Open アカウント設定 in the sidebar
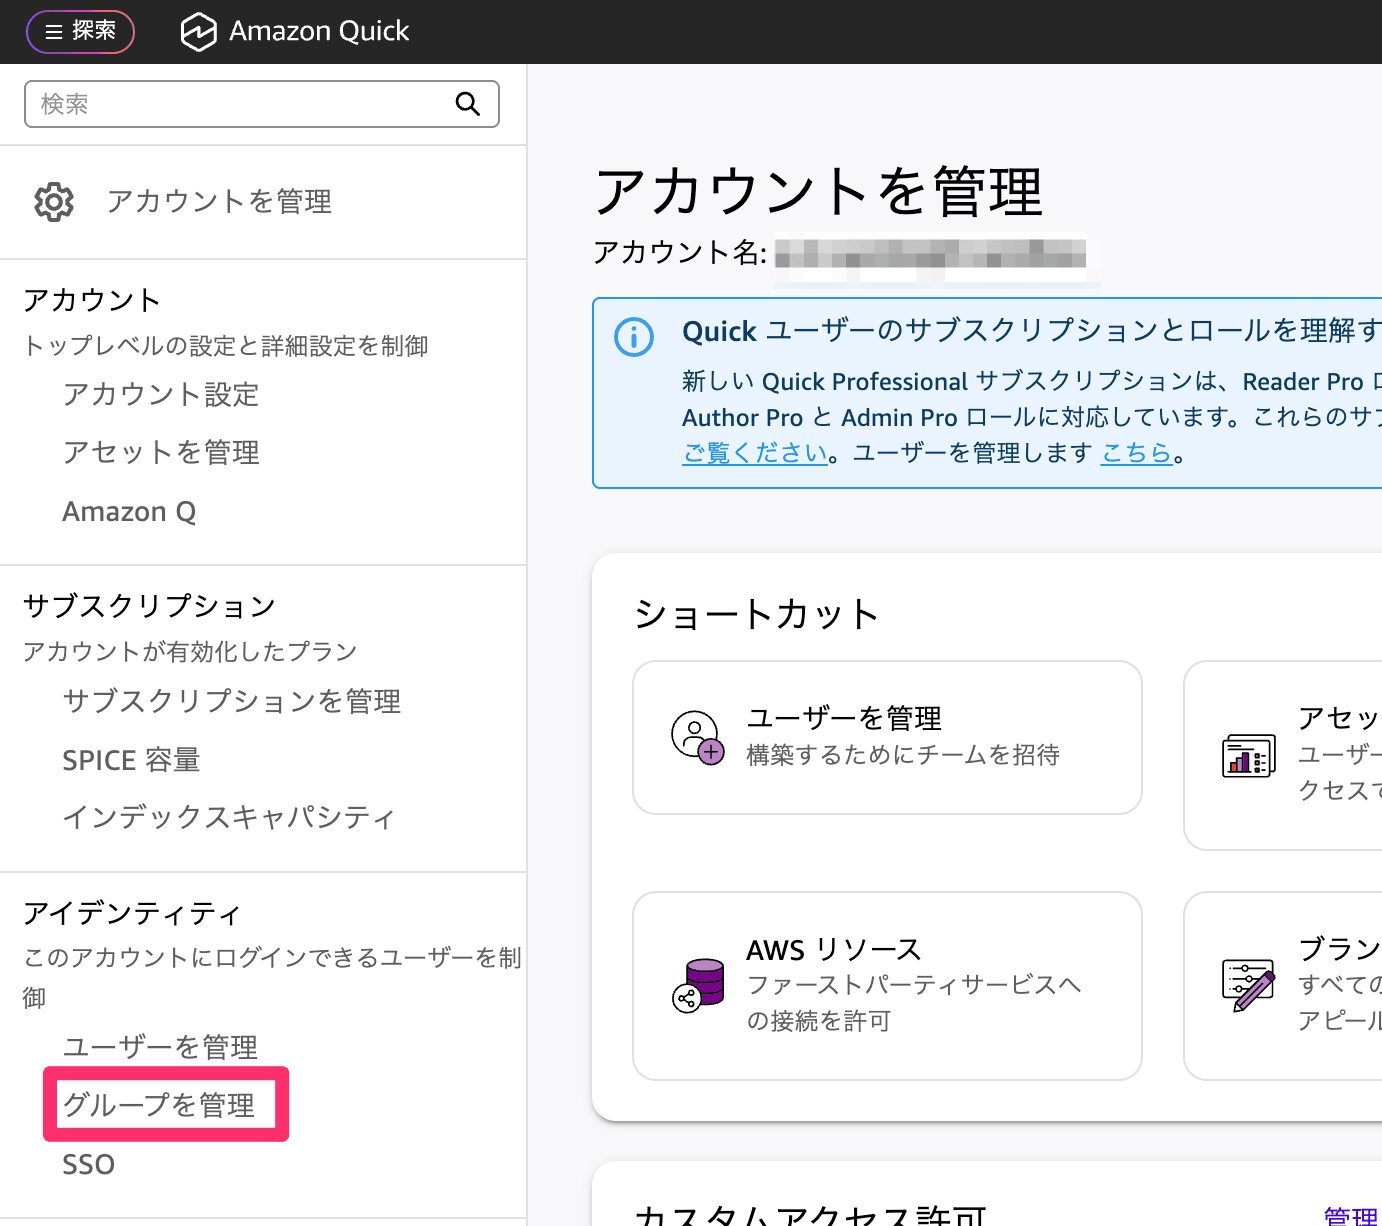 pyautogui.click(x=161, y=395)
